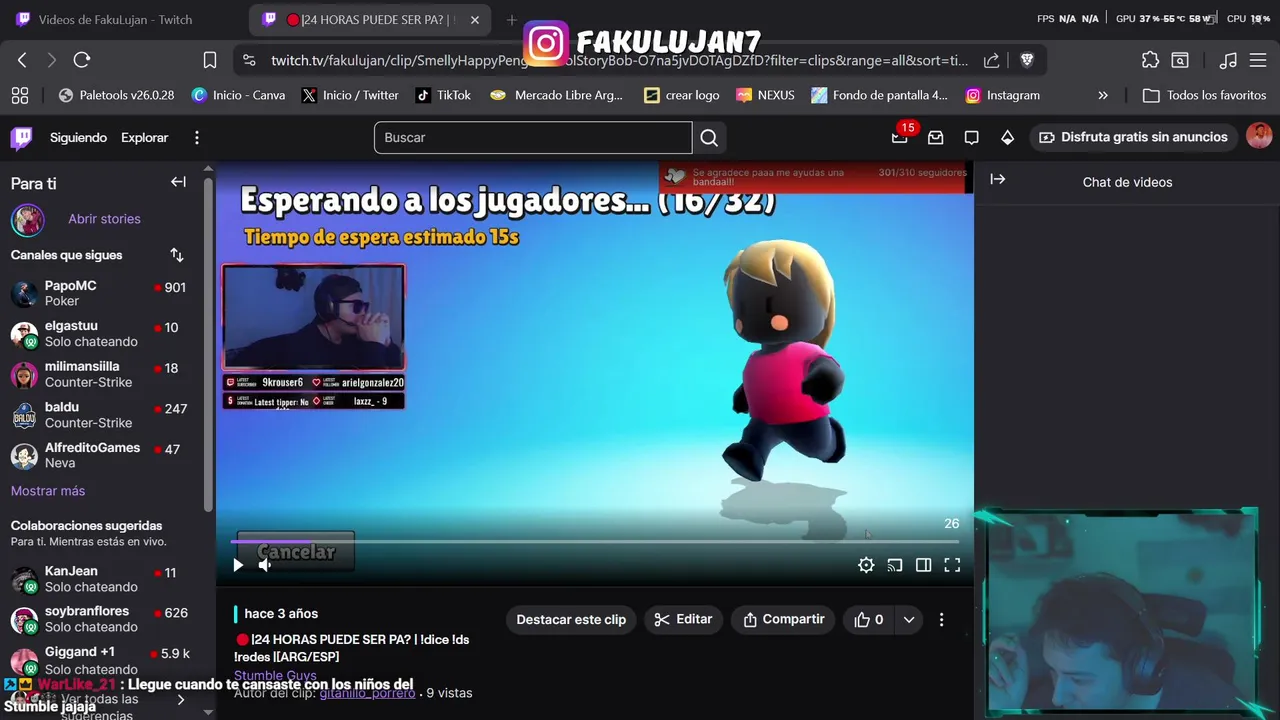Click the Brave shields icon
The image size is (1280, 720).
point(1026,60)
